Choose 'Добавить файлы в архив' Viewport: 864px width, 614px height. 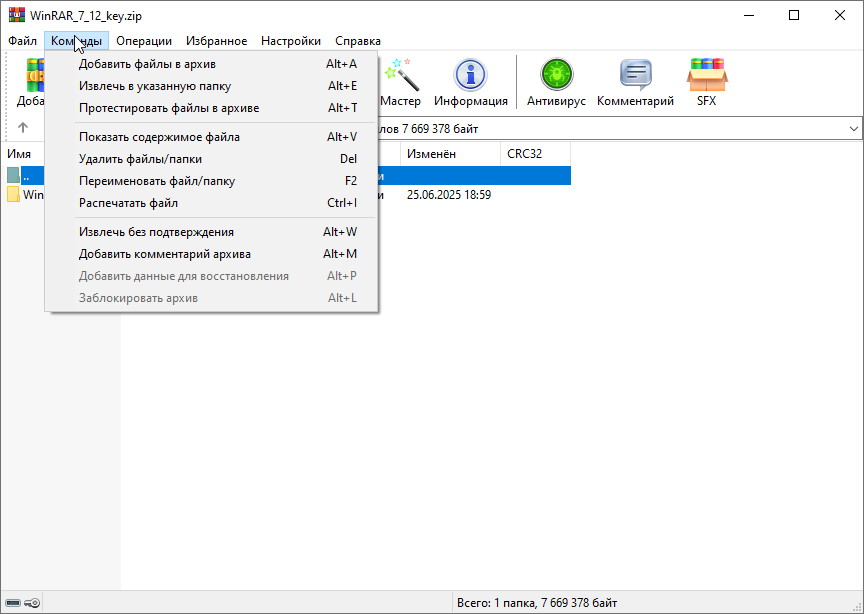tap(212, 64)
